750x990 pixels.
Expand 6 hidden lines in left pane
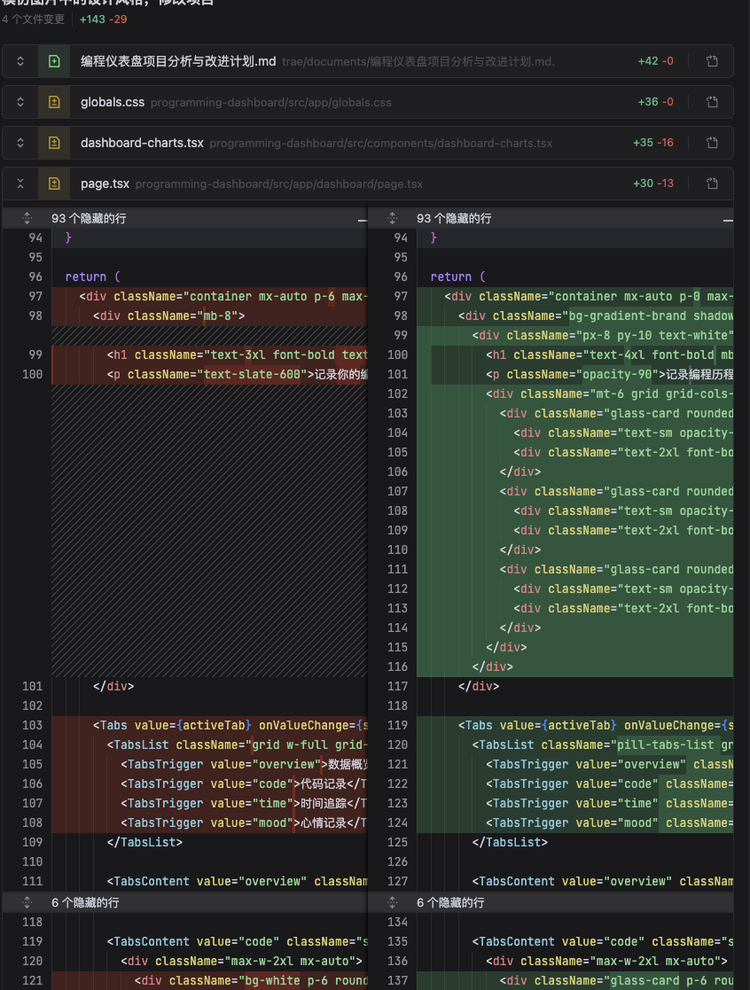click(x=27, y=903)
